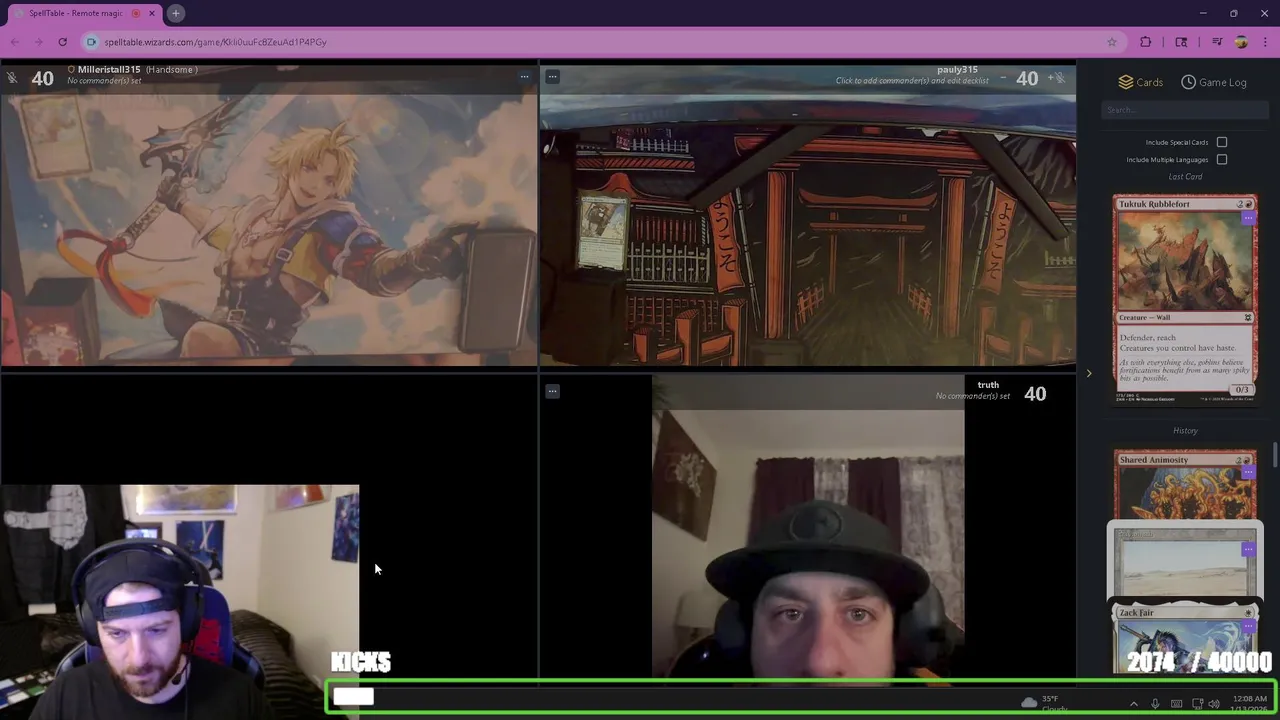Viewport: 1280px width, 720px height.
Task: Select Shared Animosity in history
Action: click(1185, 485)
